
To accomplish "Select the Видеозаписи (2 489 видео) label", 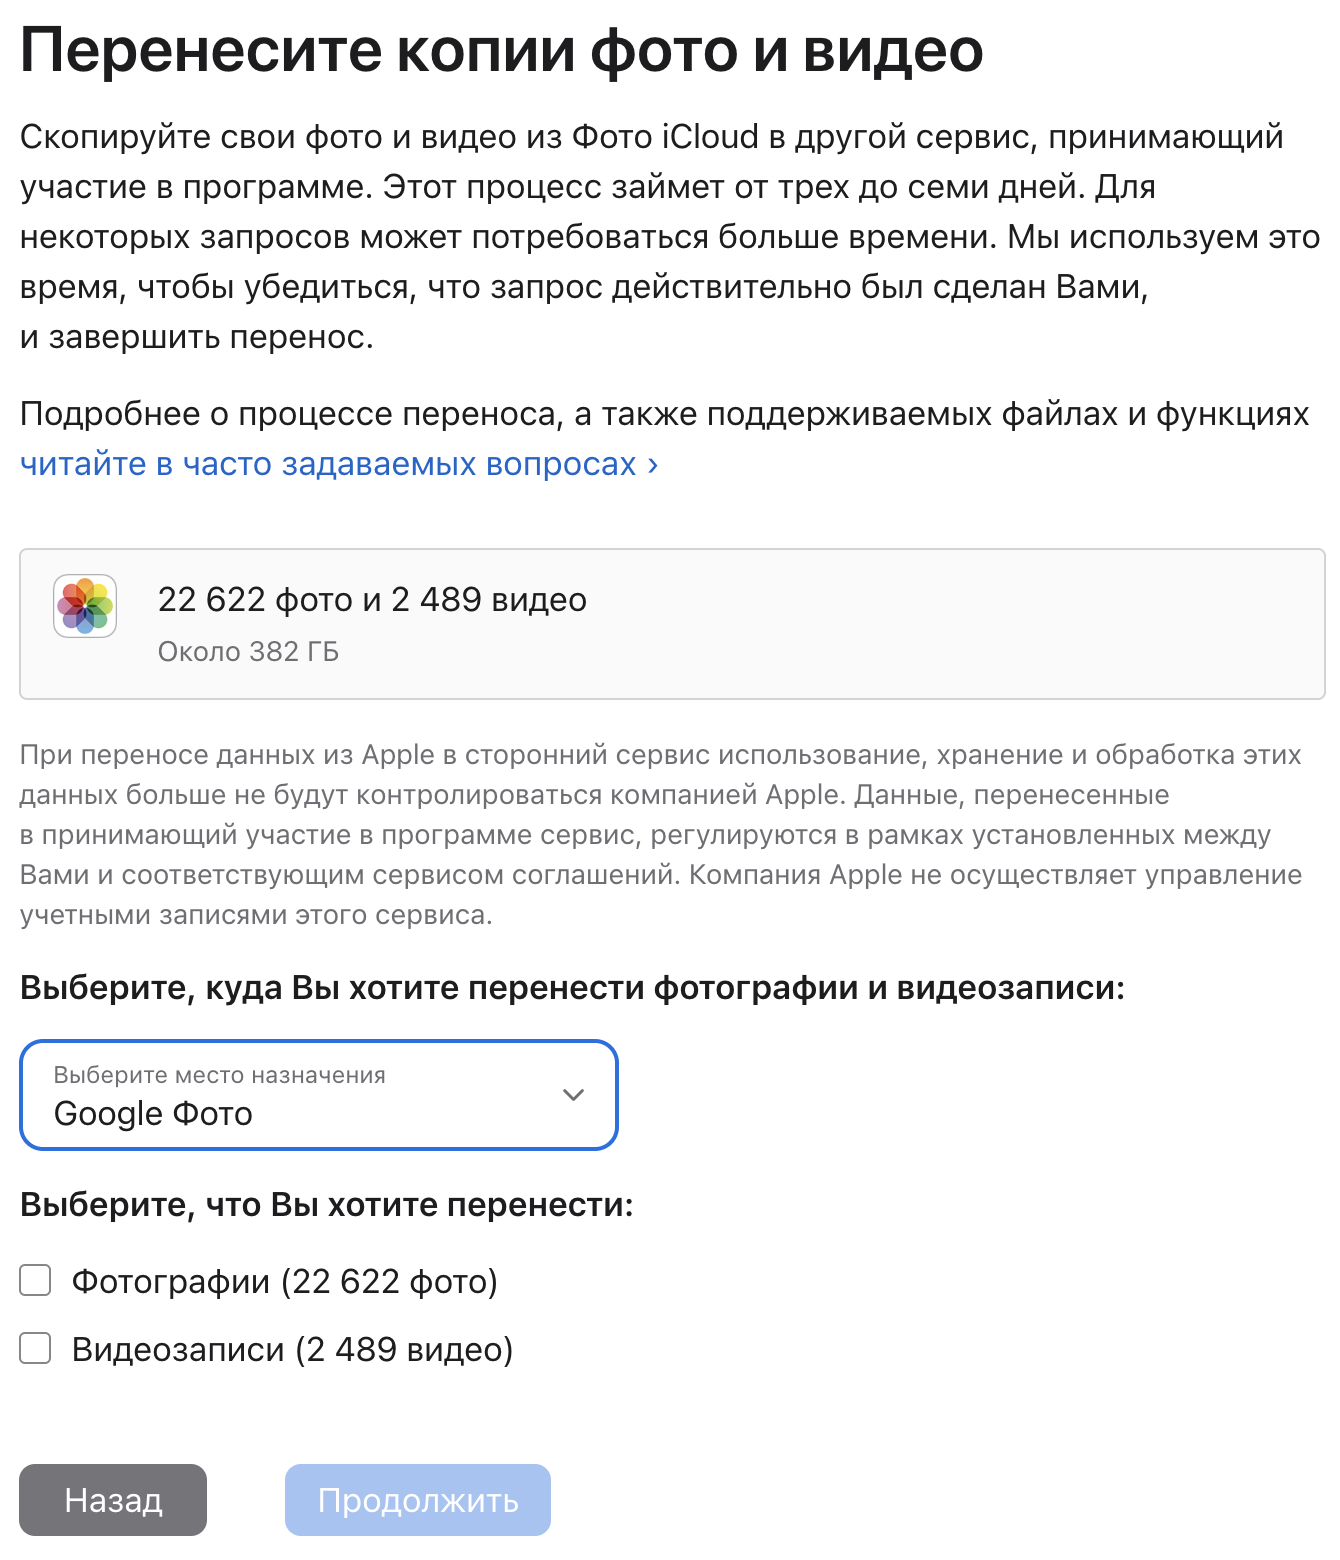I will tap(292, 1349).
